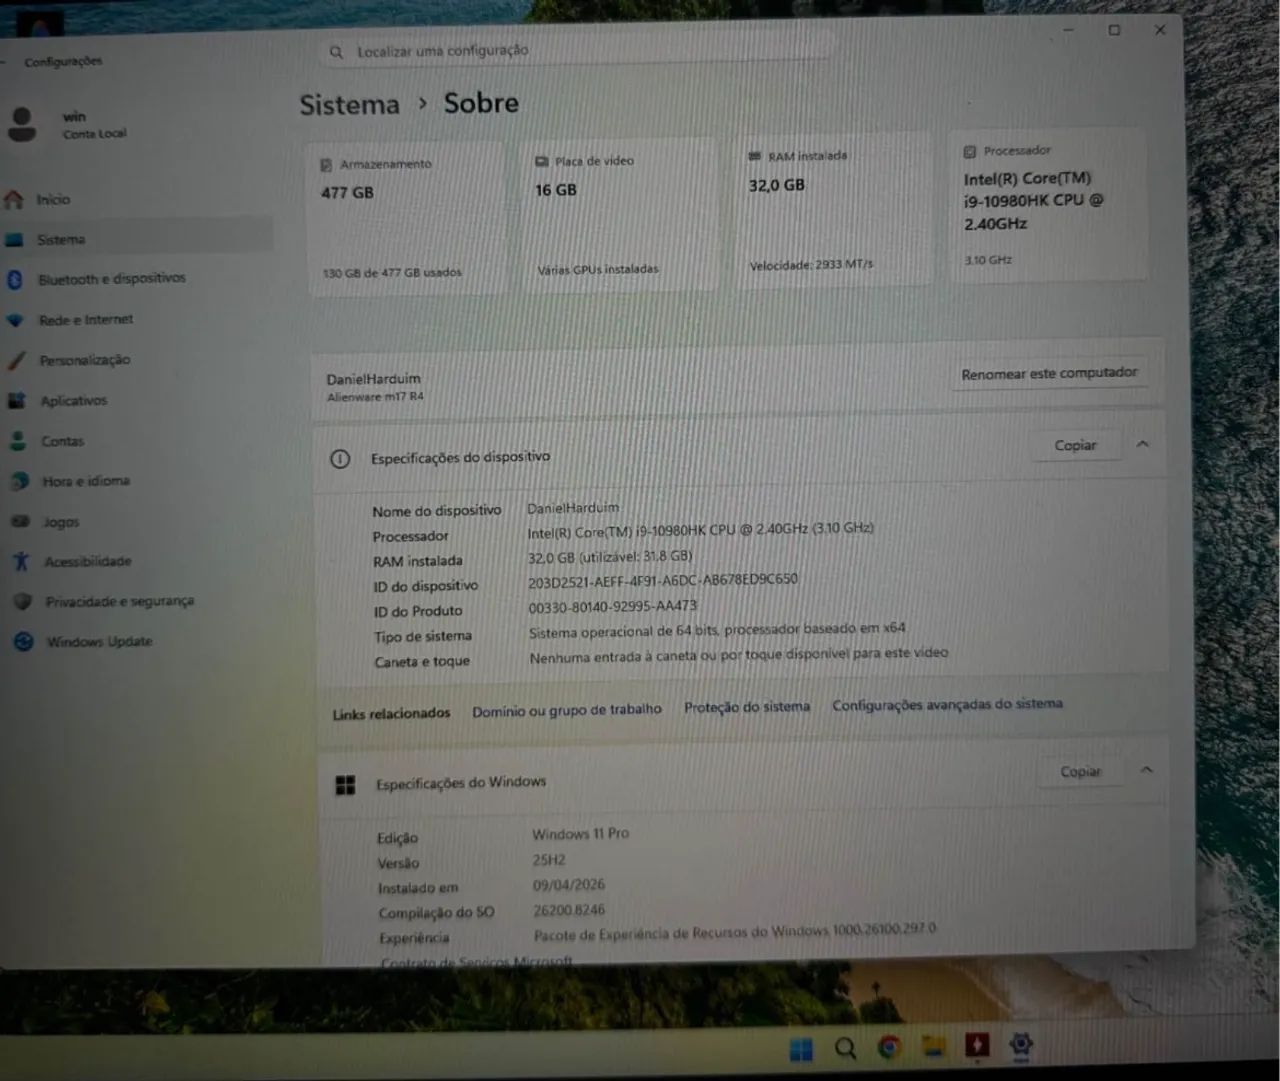Open File Explorer from the taskbar
Image resolution: width=1280 pixels, height=1081 pixels.
click(x=934, y=1046)
